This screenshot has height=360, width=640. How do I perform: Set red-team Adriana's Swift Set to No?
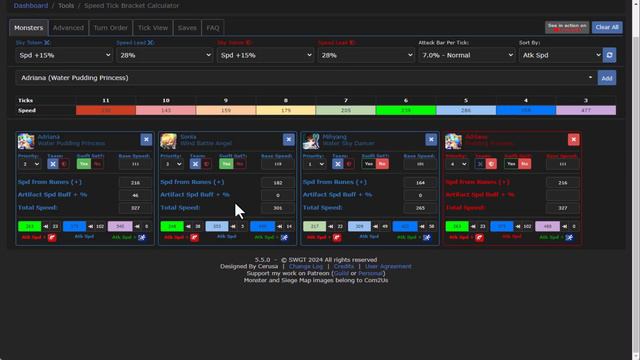(x=524, y=164)
